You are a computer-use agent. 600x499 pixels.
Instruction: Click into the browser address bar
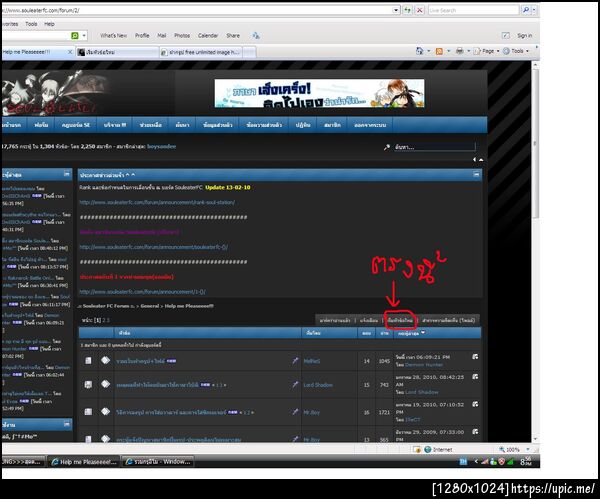[x=197, y=10]
